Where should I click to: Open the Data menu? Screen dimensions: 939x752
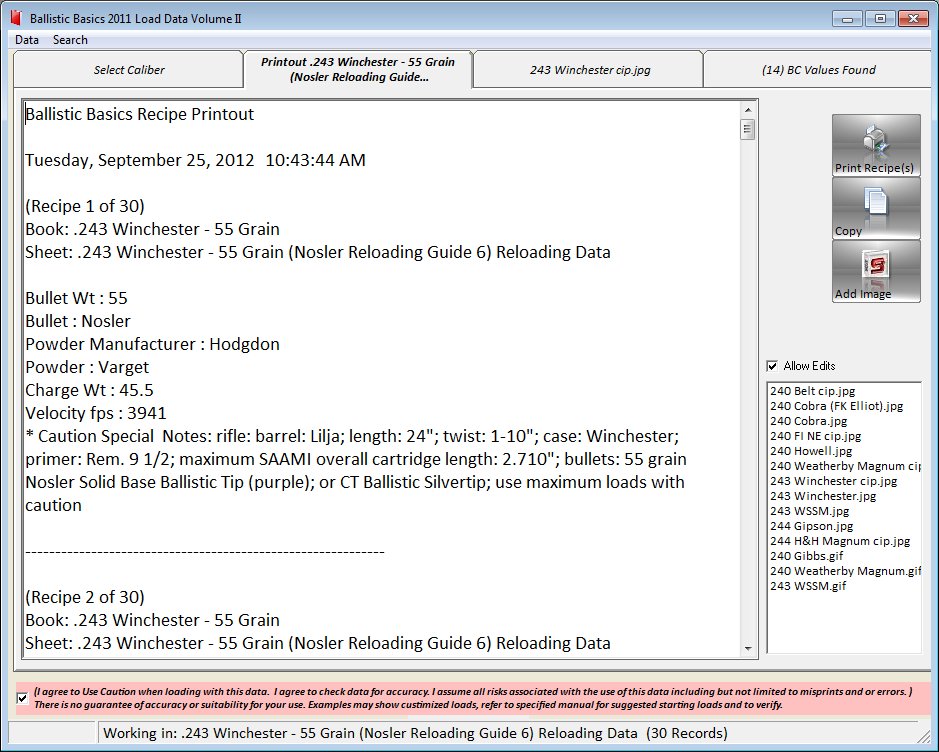(27, 40)
